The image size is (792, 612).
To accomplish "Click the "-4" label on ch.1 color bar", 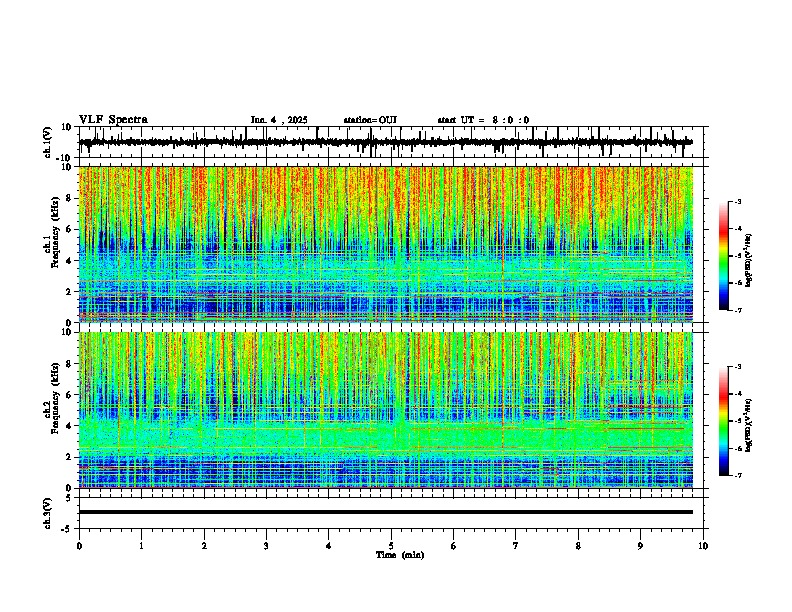I will (x=738, y=229).
